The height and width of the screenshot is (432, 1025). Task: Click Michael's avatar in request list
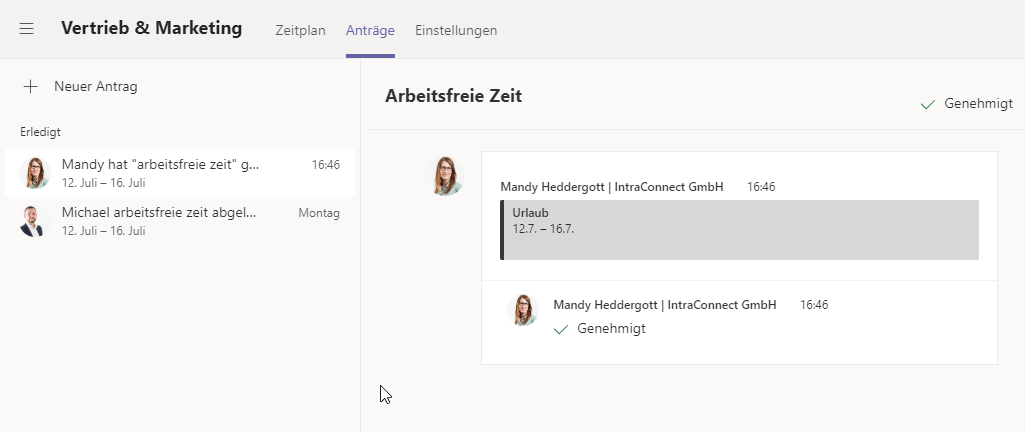pos(35,221)
